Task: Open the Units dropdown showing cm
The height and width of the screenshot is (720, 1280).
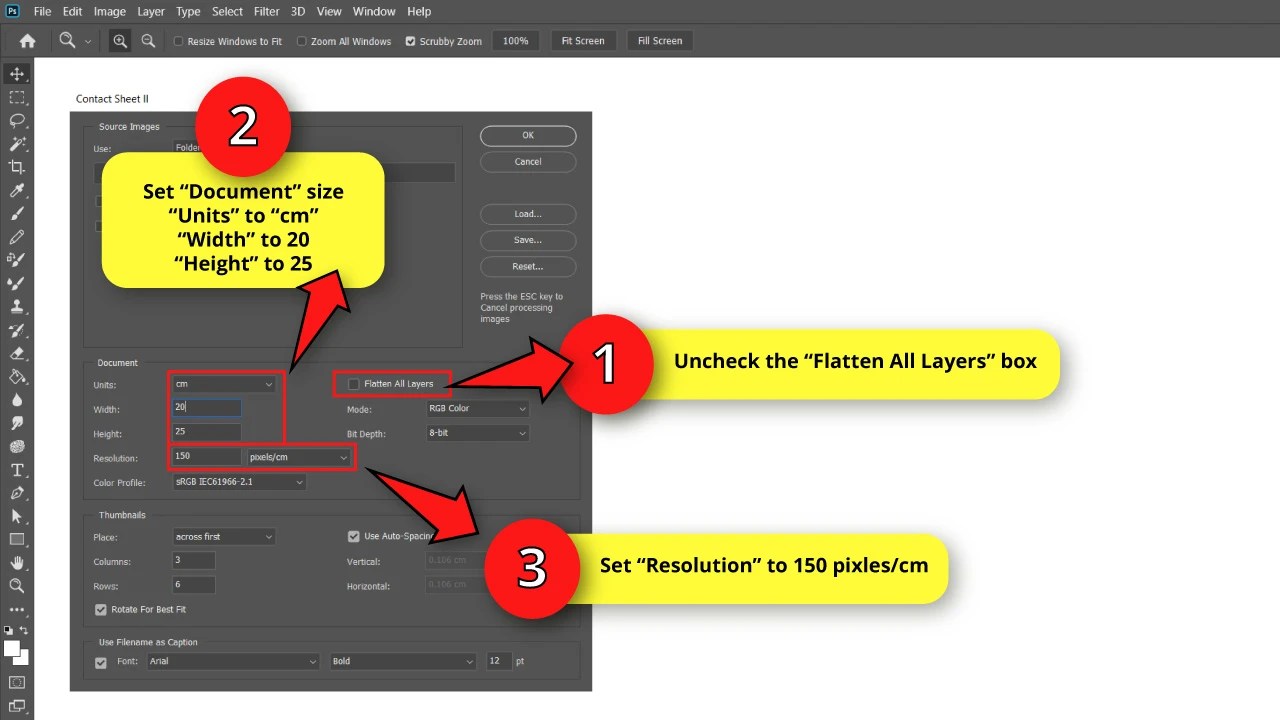Action: point(223,384)
